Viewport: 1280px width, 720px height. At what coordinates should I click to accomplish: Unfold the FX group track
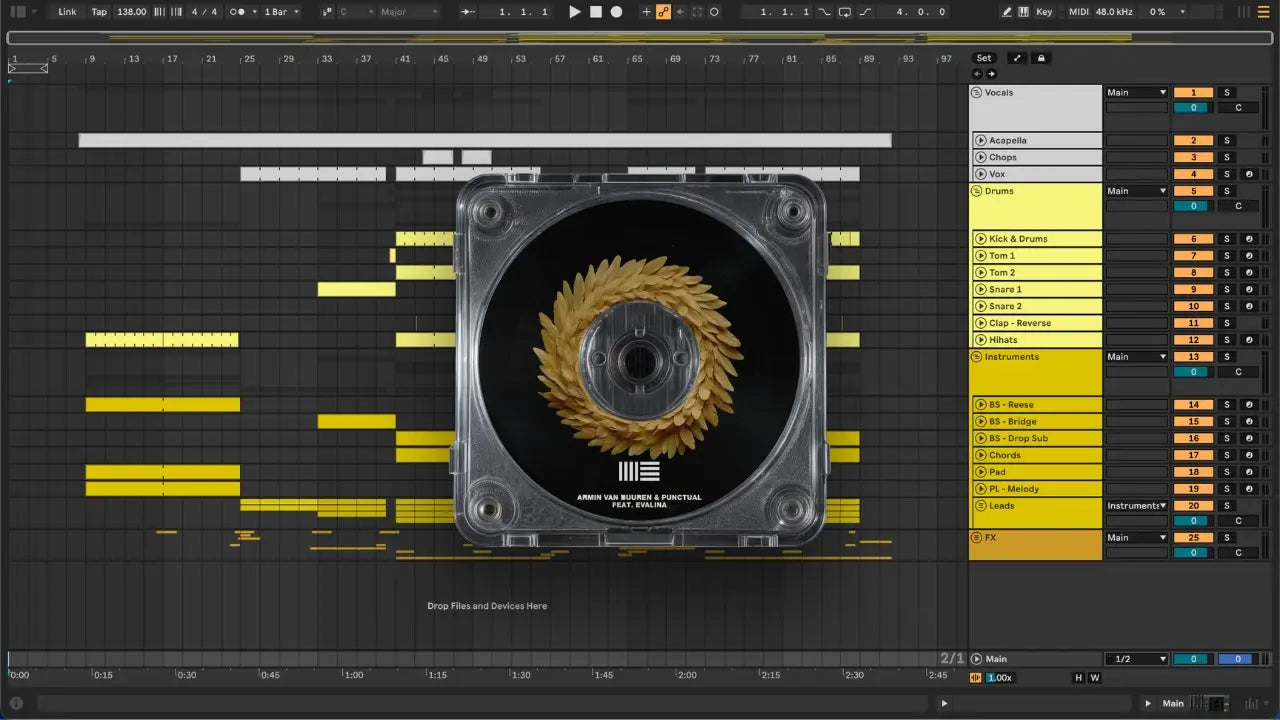tap(977, 538)
